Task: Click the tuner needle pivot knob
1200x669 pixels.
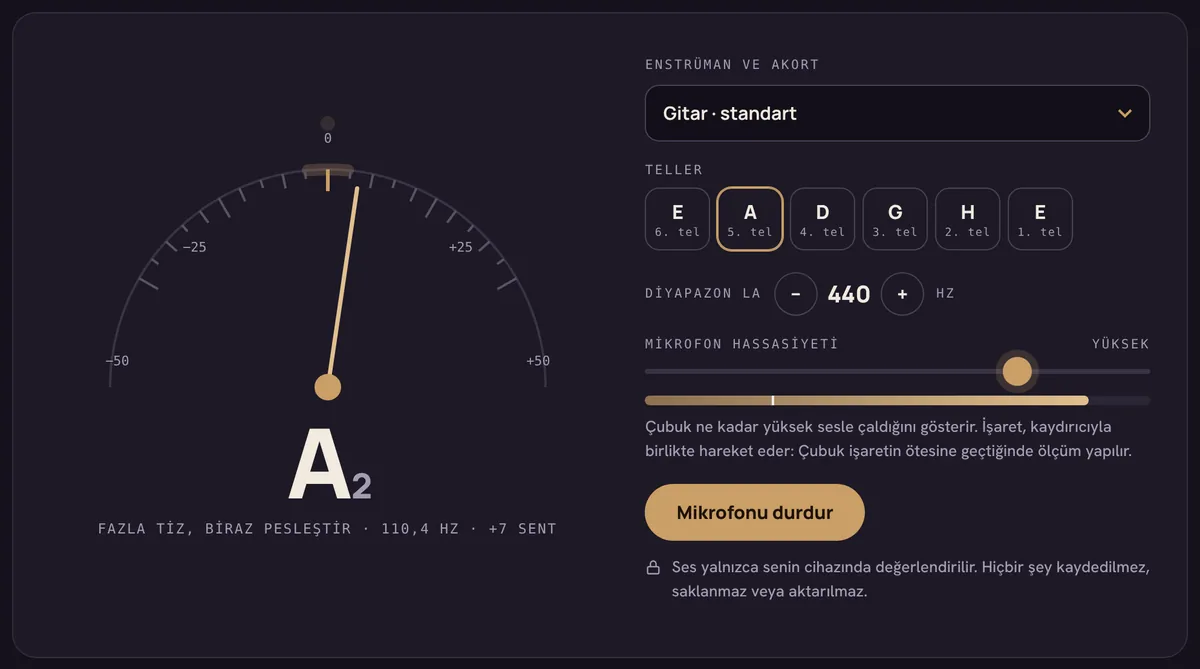Action: coord(328,387)
